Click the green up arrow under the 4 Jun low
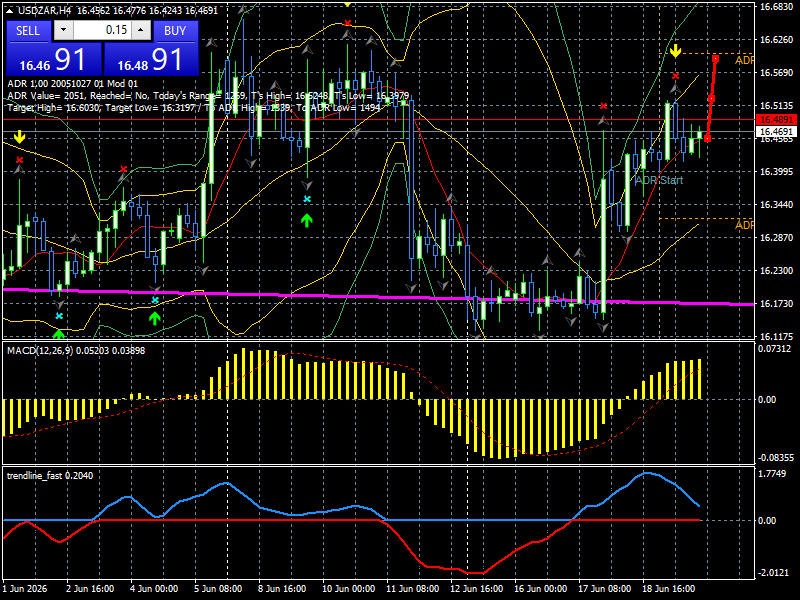The height and width of the screenshot is (600, 800). coord(155,318)
